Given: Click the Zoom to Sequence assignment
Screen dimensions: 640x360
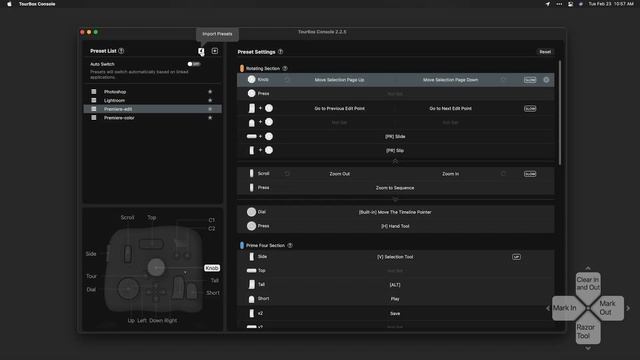Looking at the screenshot, I should (x=395, y=188).
